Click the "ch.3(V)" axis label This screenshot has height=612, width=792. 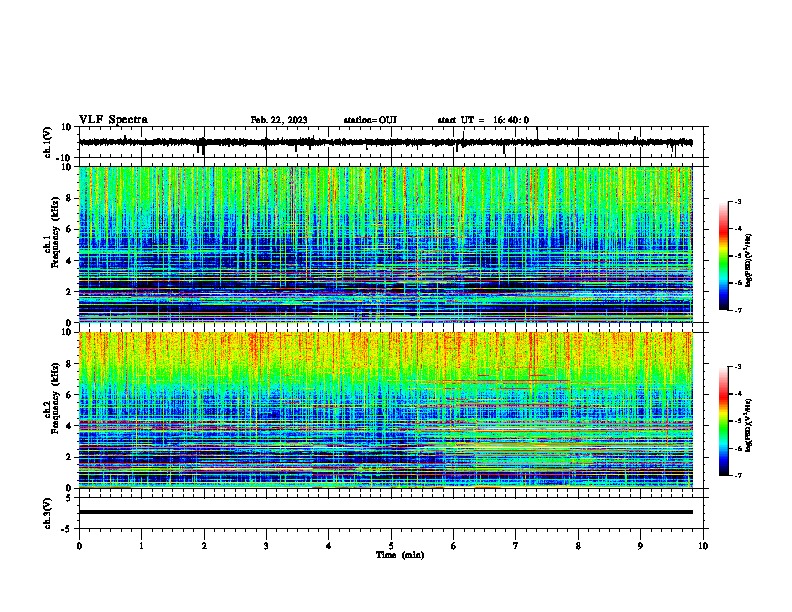point(47,513)
